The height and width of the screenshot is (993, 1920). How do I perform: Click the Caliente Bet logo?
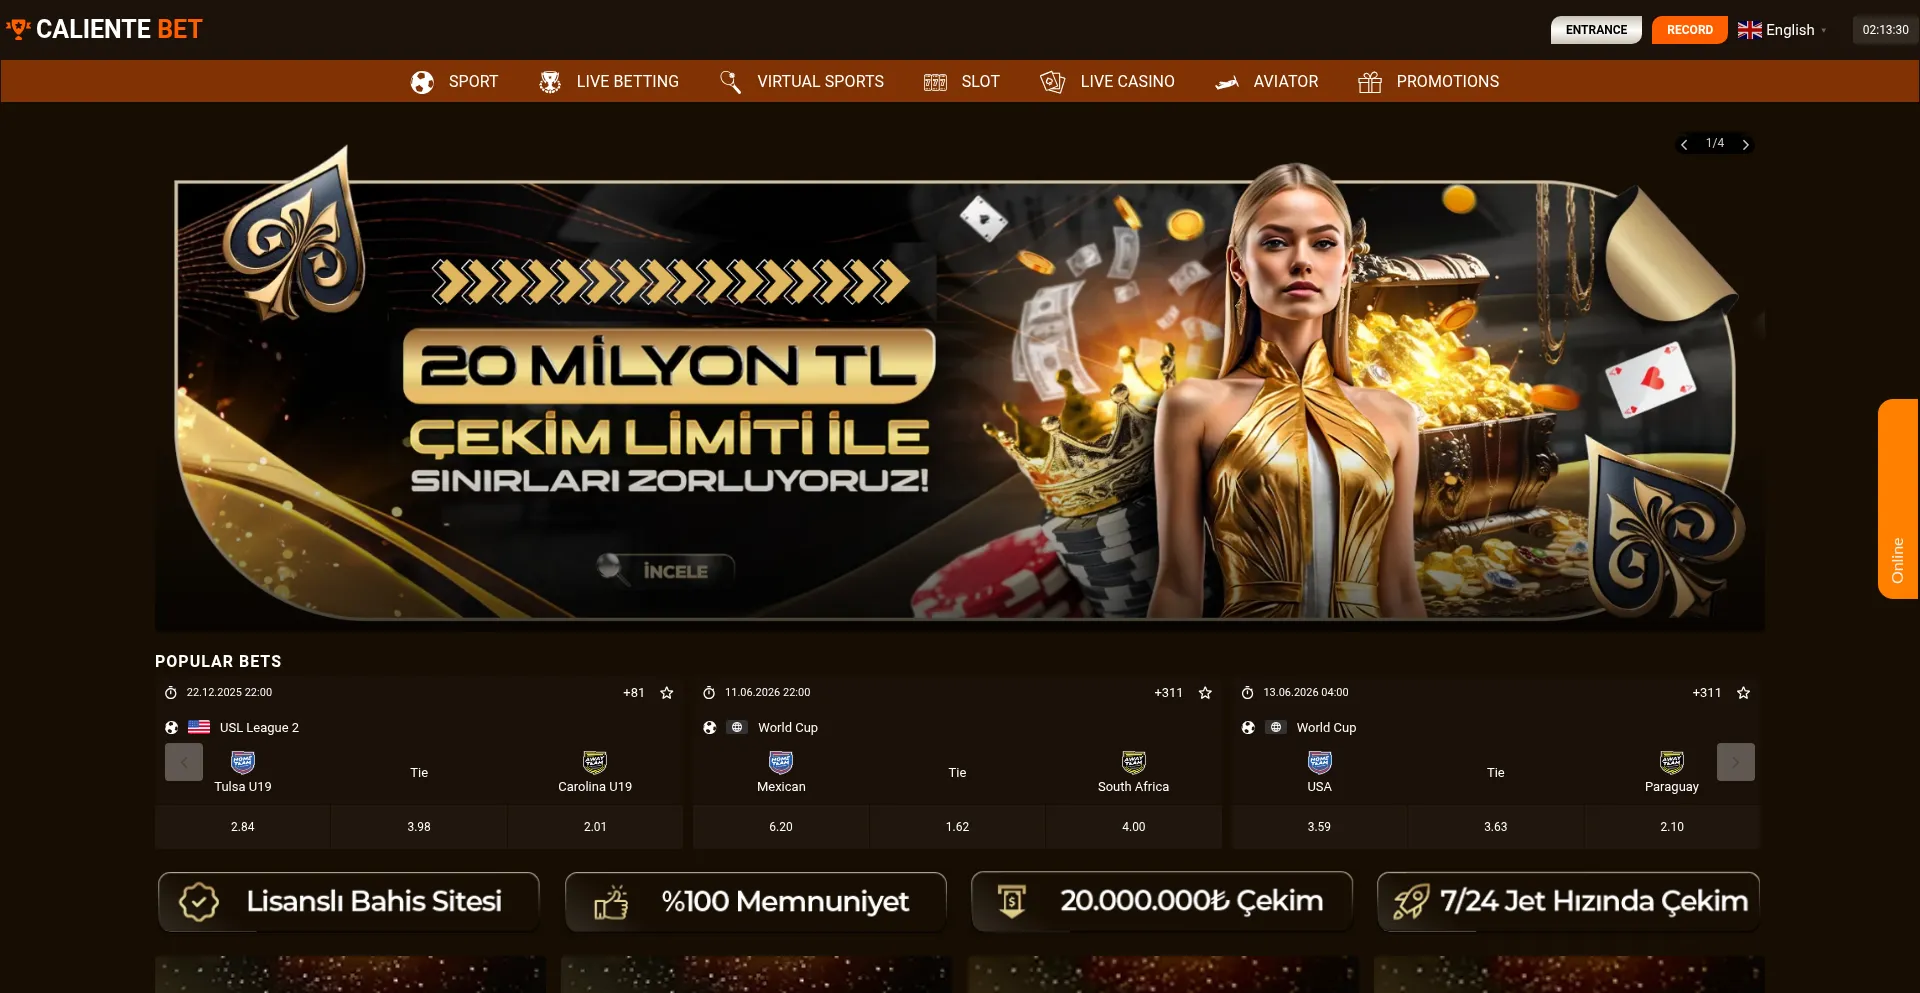coord(104,29)
